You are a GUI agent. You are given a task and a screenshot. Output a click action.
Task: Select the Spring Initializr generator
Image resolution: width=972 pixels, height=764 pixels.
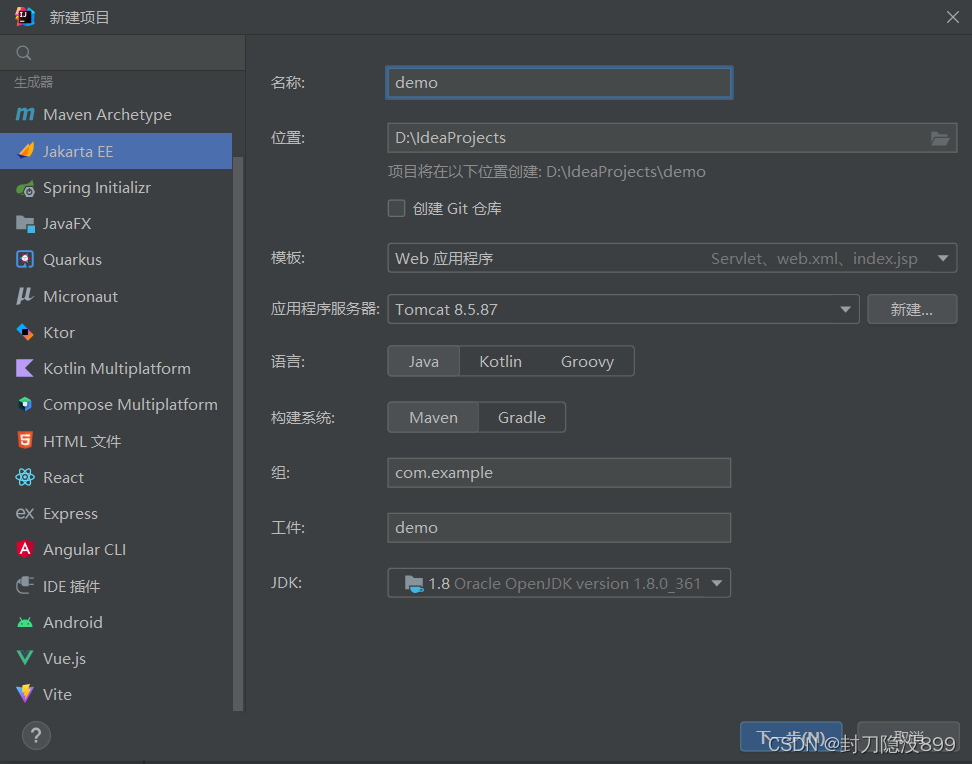point(116,188)
